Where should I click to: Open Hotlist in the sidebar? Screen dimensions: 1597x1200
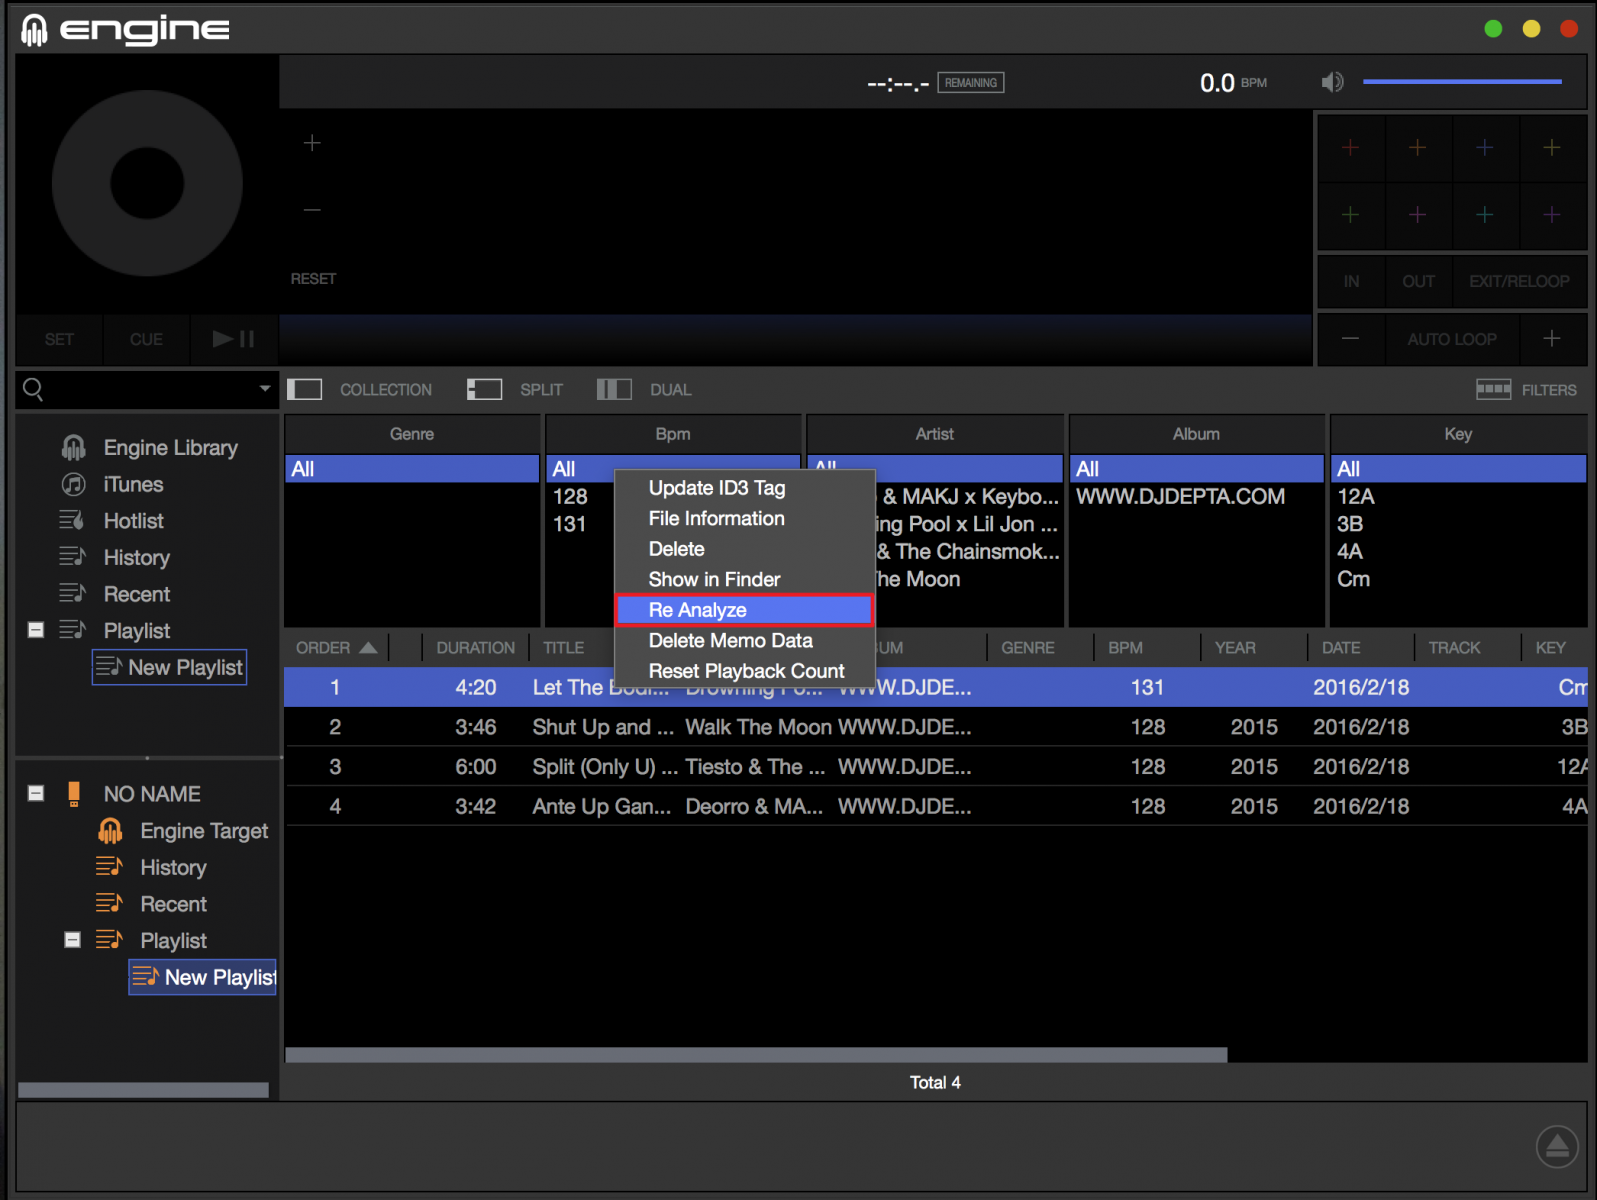133,521
